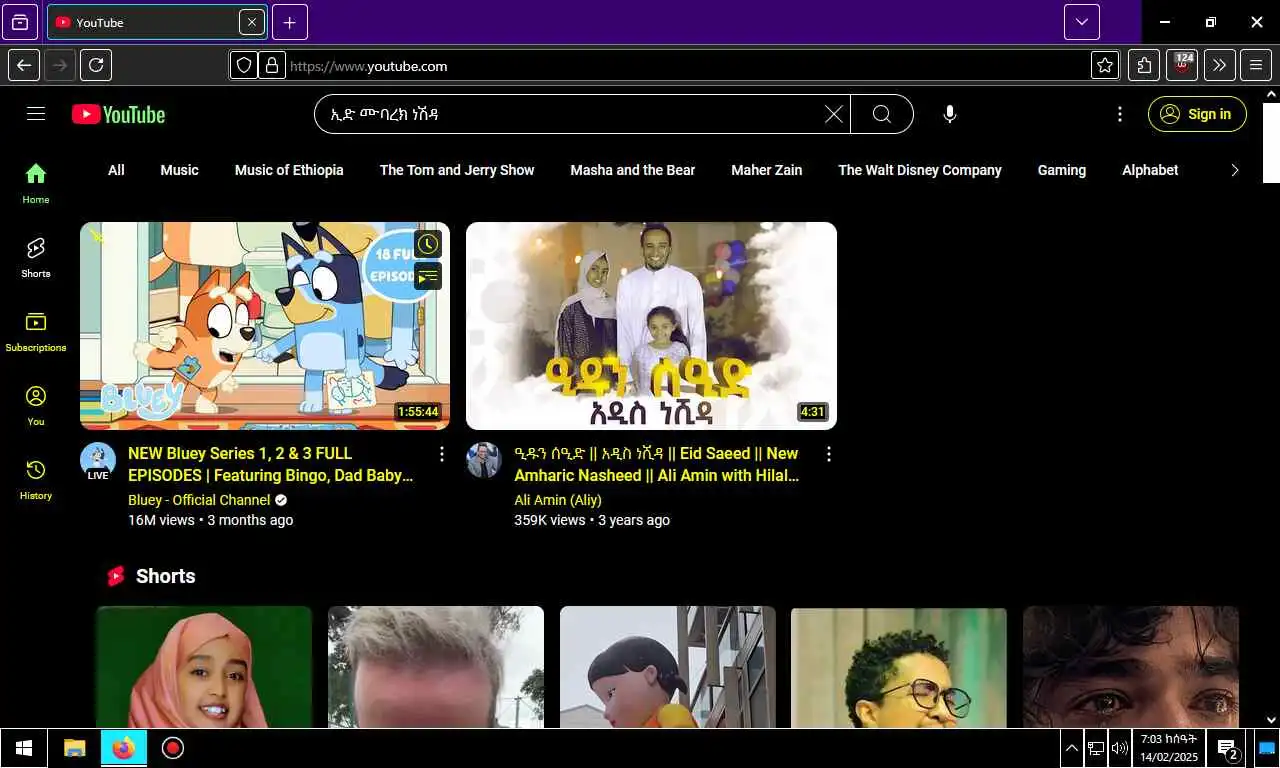The image size is (1280, 768).
Task: Expand the list all tabs dropdown
Action: tap(1082, 22)
